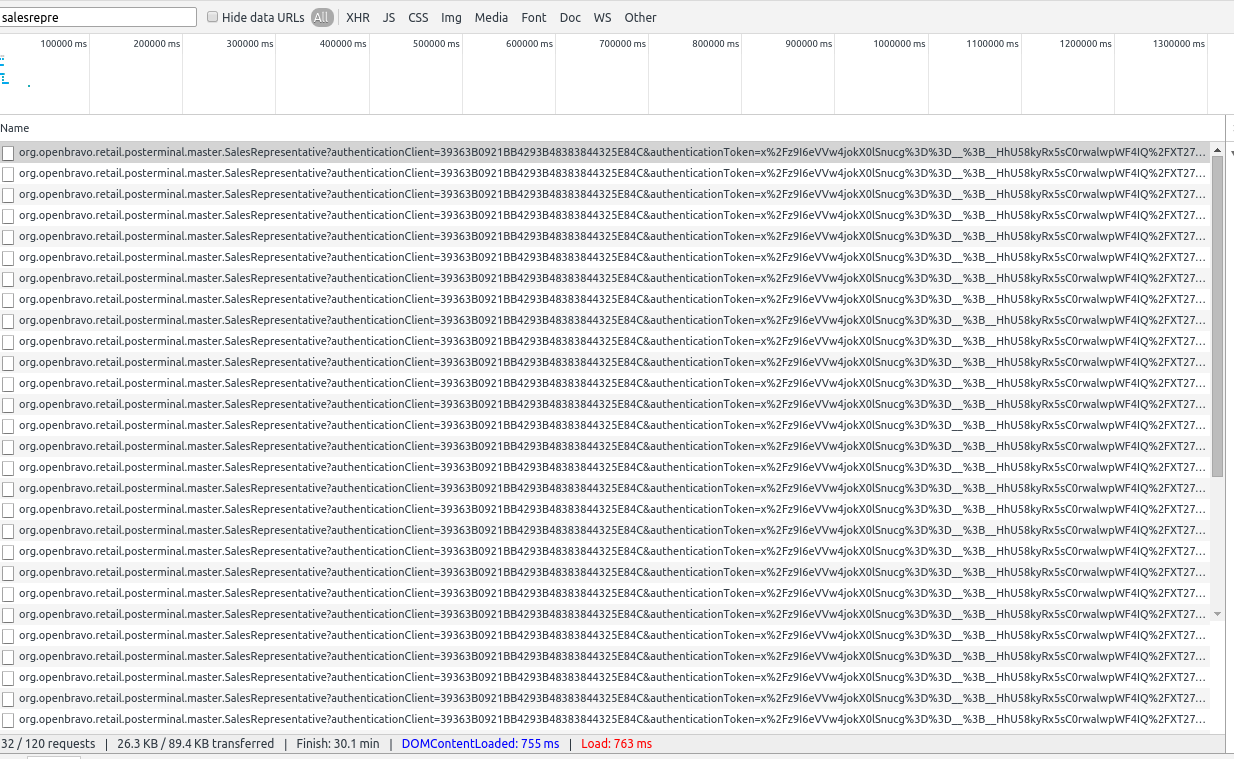
Task: Filter requests by JS type
Action: pyautogui.click(x=389, y=18)
